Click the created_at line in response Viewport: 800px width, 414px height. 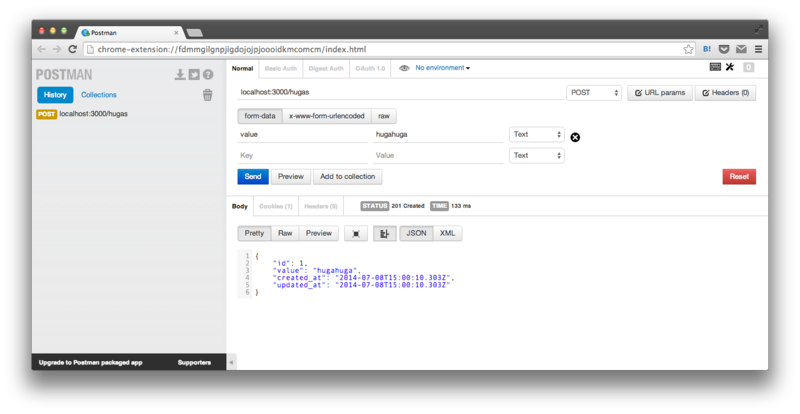tap(363, 278)
